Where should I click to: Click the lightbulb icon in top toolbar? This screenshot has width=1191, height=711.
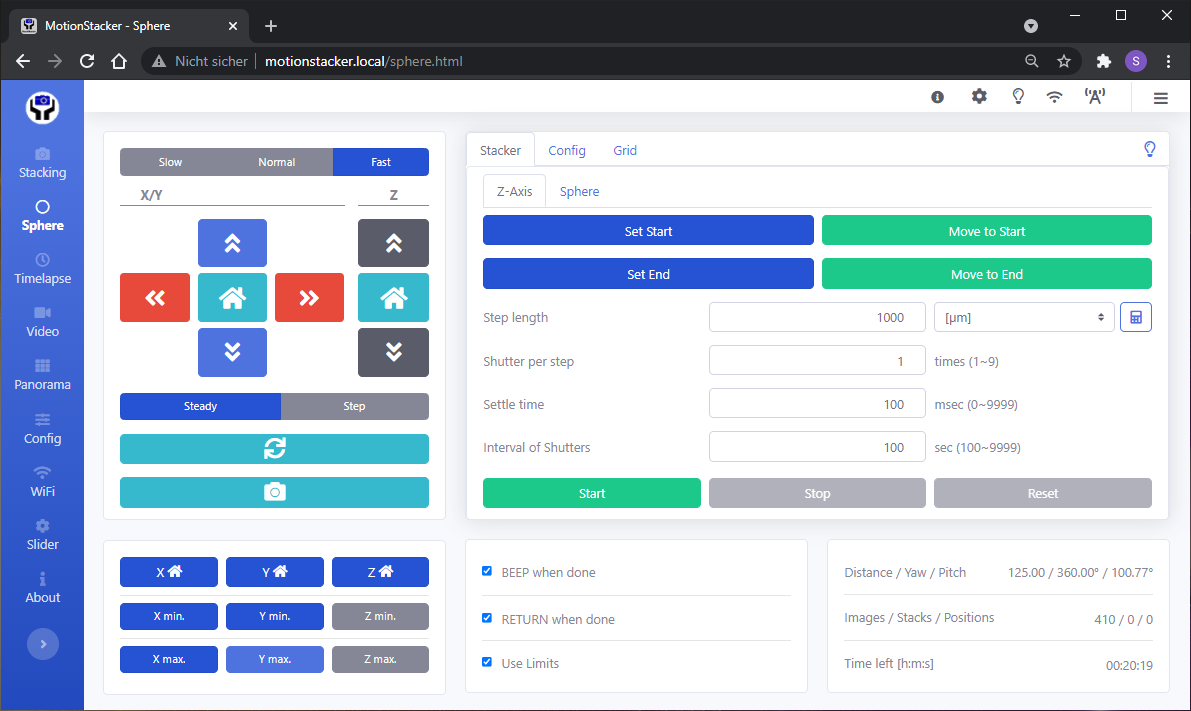[1018, 97]
